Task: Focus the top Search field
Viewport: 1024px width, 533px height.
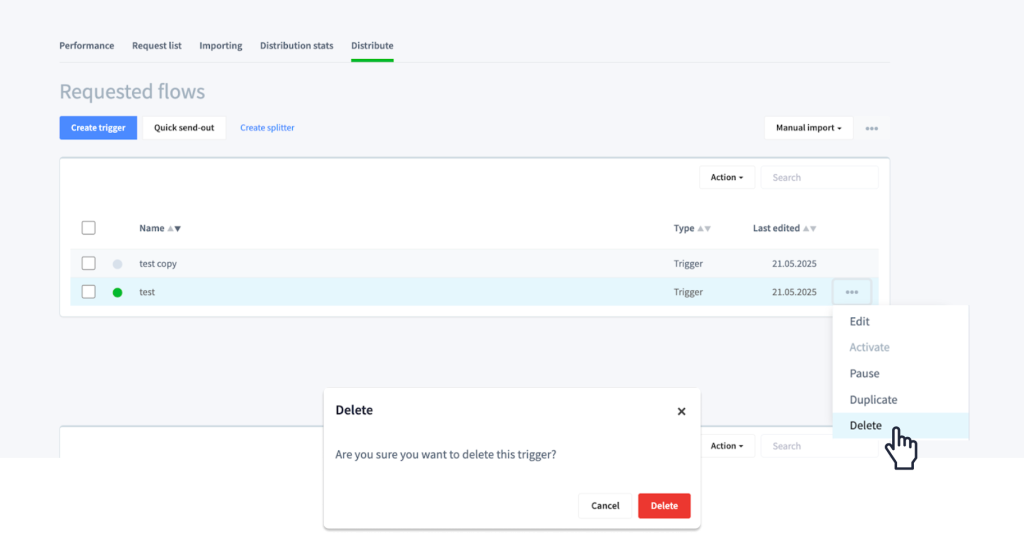Action: pyautogui.click(x=820, y=177)
